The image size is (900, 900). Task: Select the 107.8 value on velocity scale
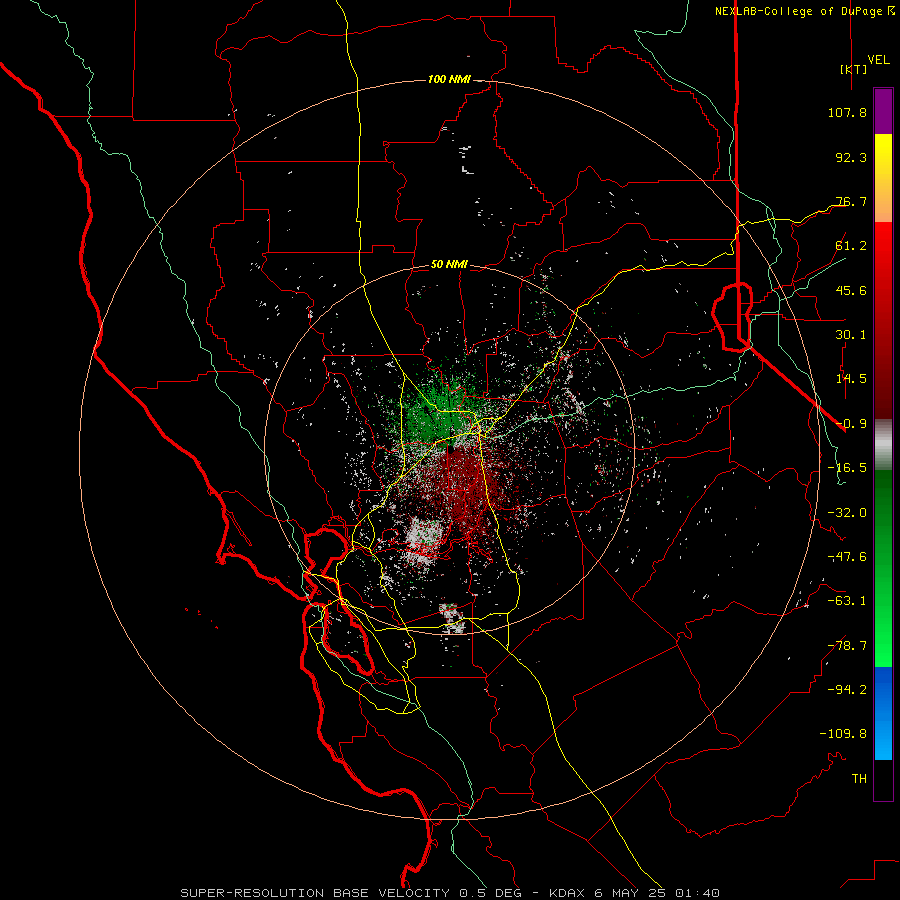pos(847,112)
